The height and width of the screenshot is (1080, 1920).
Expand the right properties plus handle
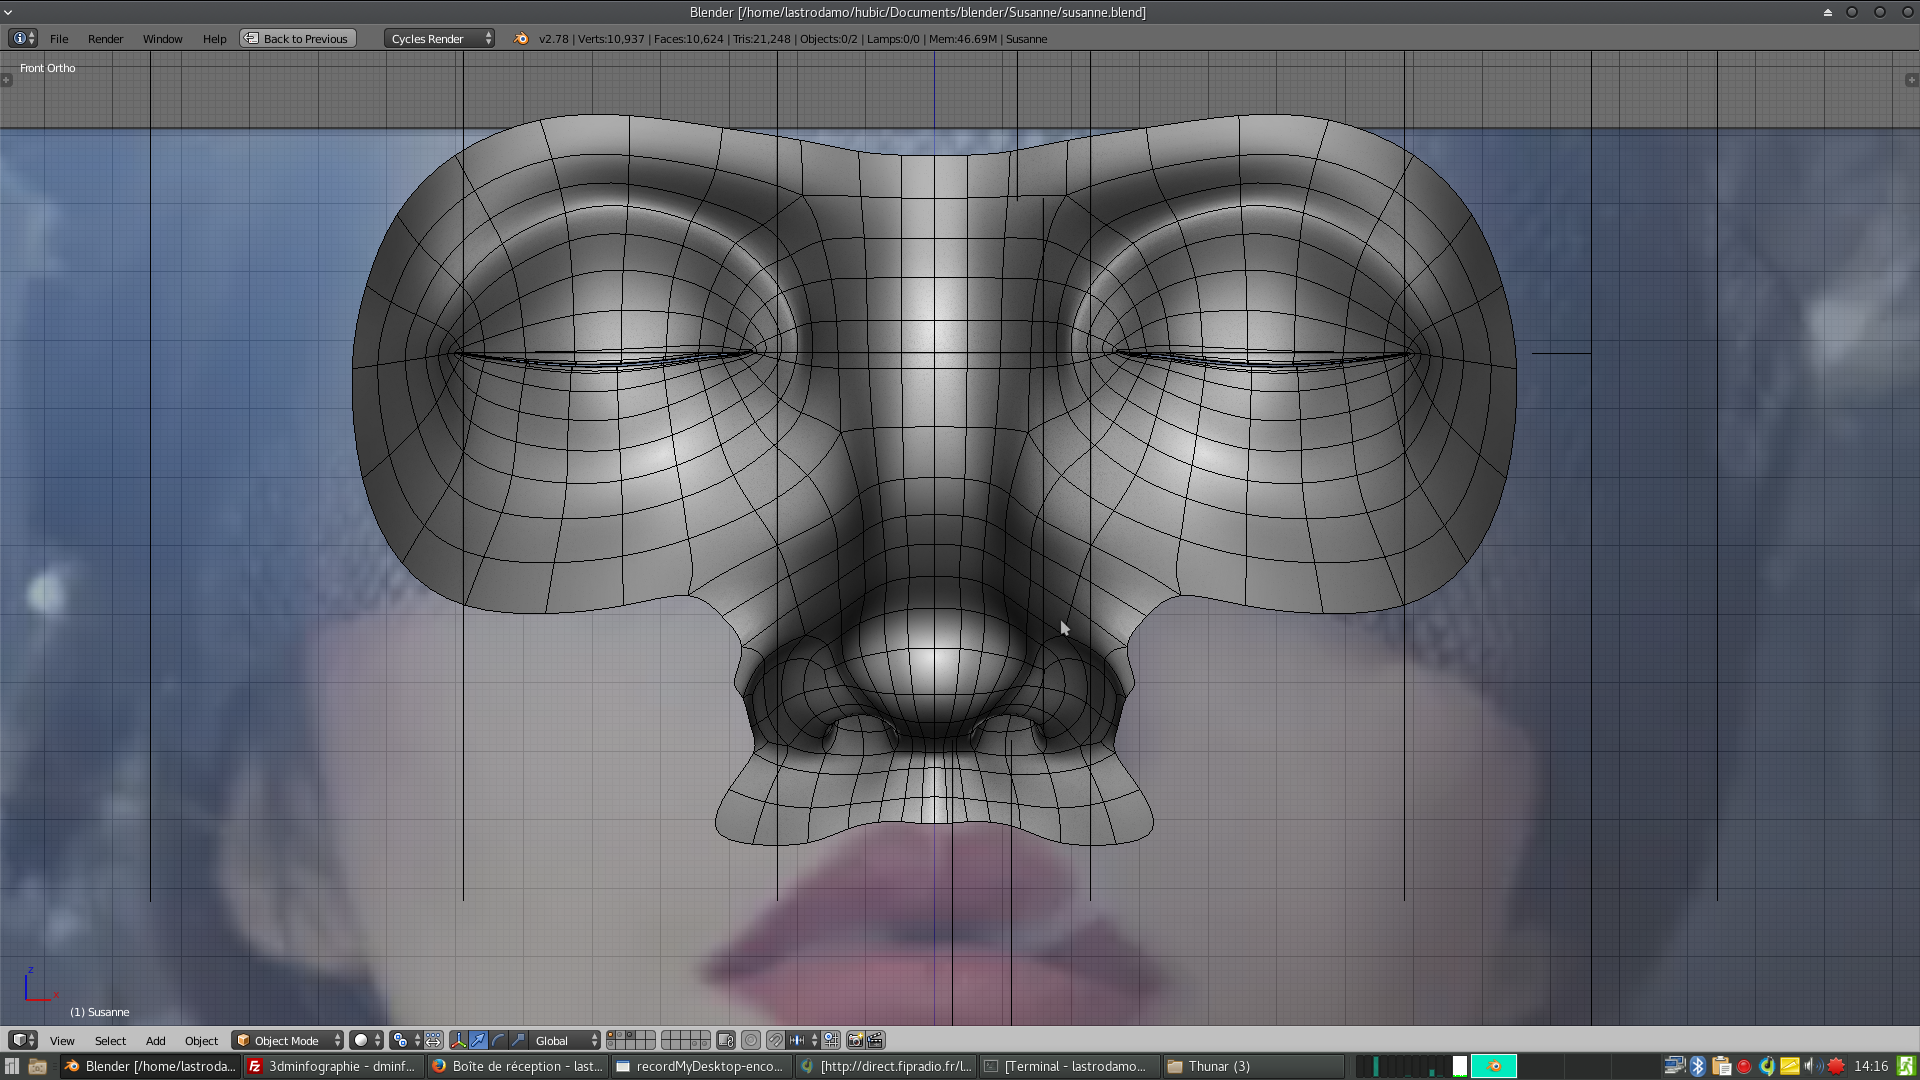pyautogui.click(x=1912, y=80)
